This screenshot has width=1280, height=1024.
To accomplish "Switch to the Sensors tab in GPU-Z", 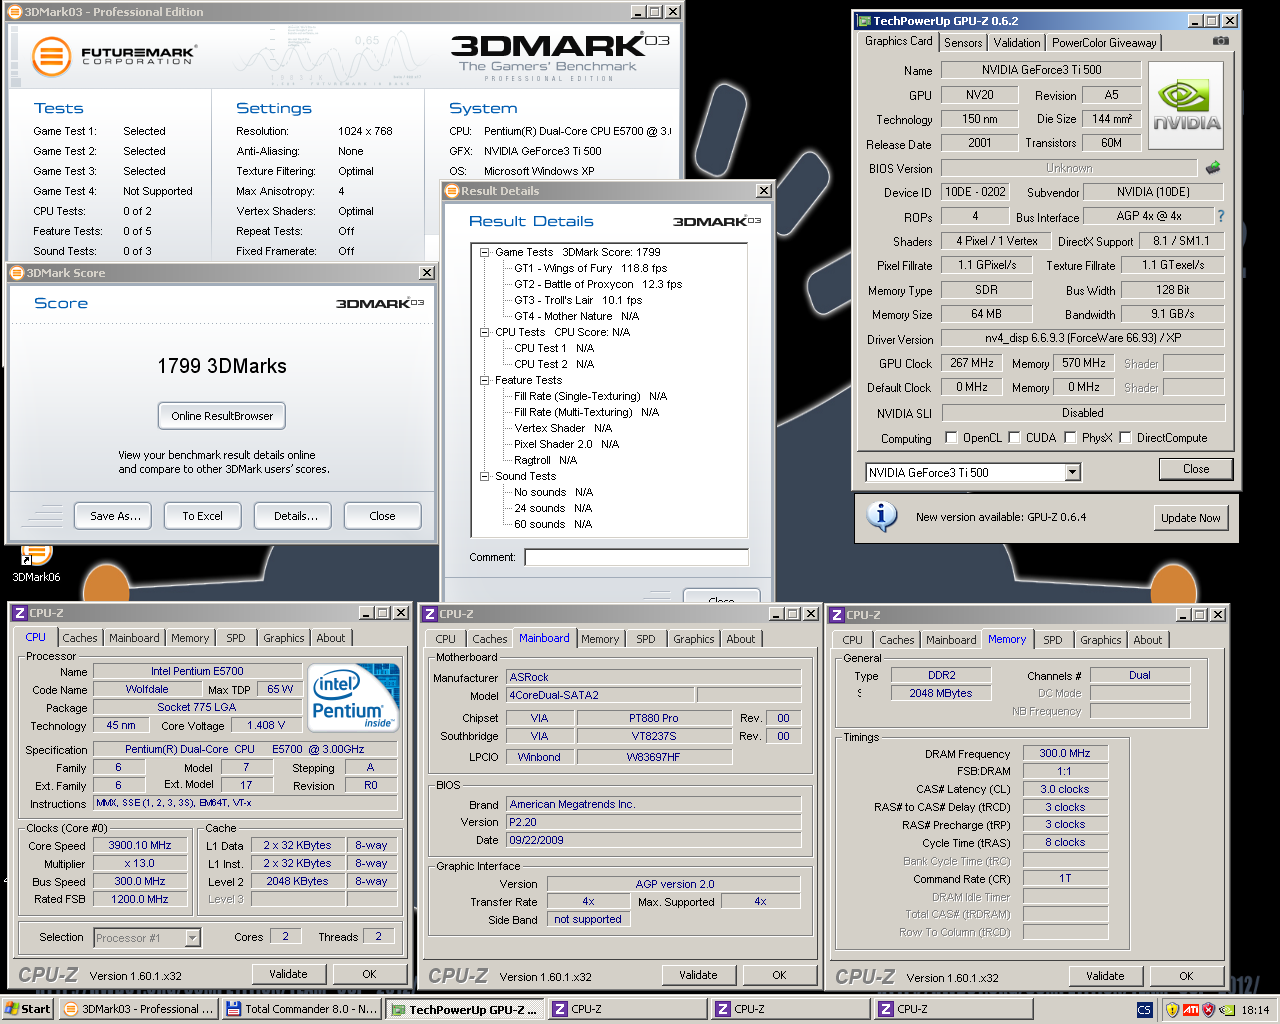I will point(963,43).
